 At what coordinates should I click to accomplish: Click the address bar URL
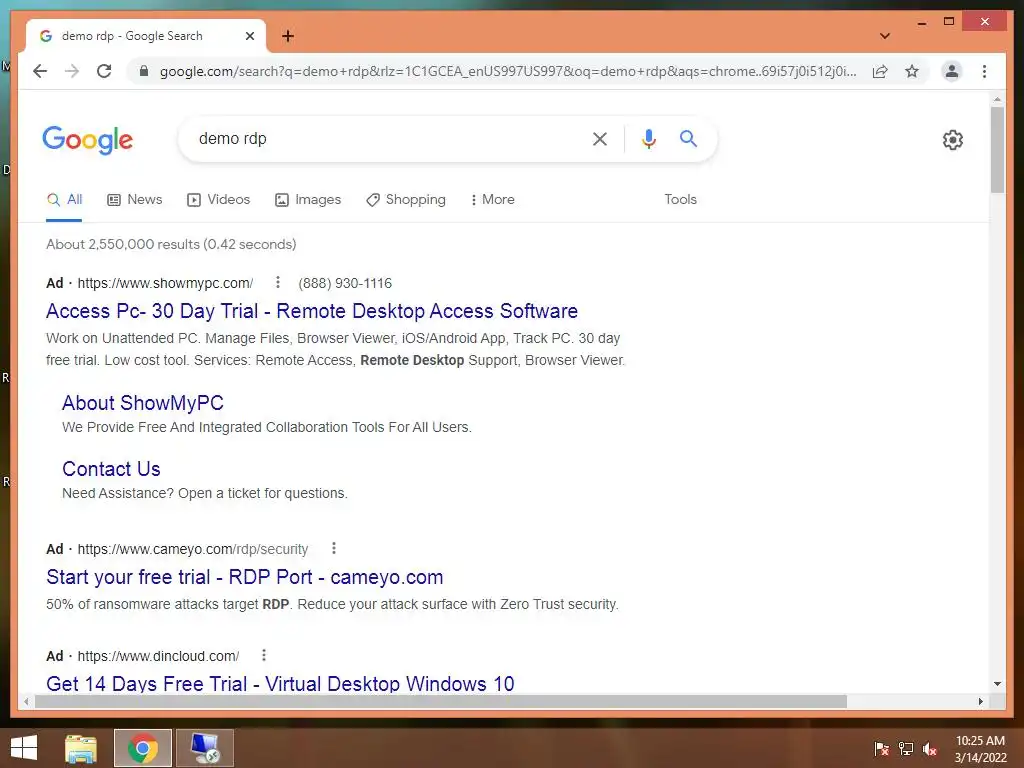[508, 71]
